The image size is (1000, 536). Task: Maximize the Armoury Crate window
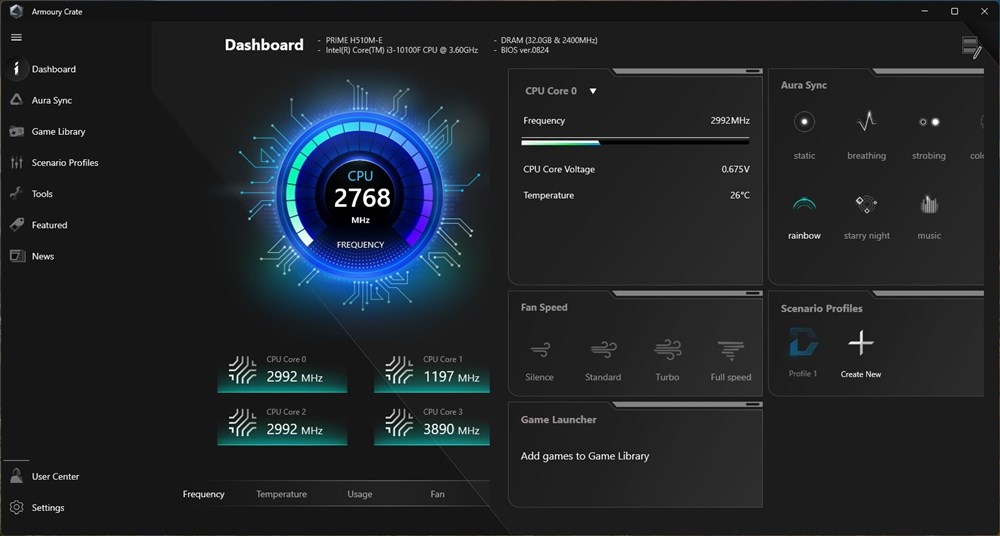pos(955,11)
